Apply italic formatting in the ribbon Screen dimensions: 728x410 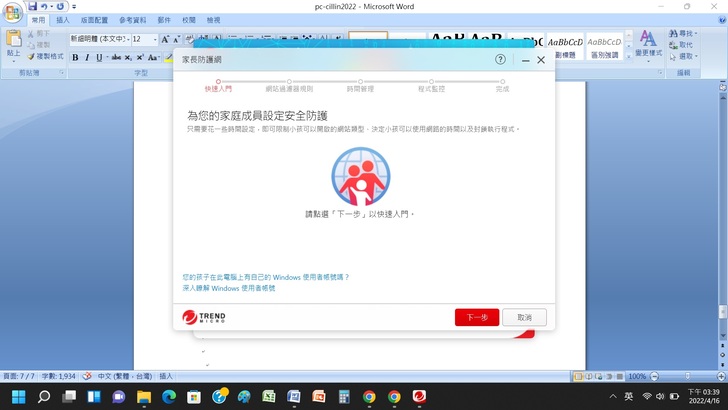[87, 57]
